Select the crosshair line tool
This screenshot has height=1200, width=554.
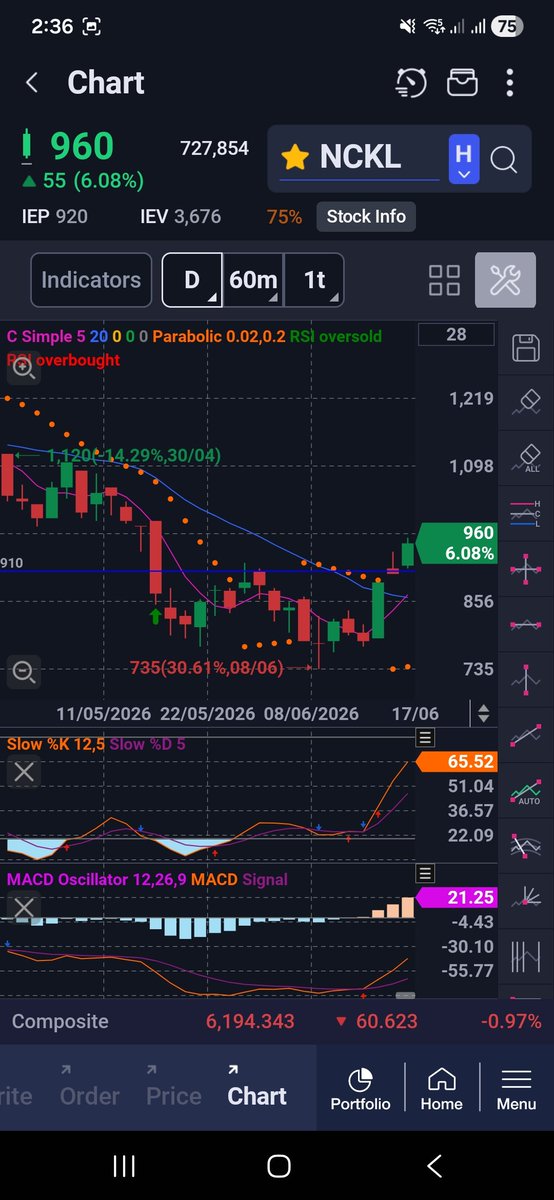[525, 569]
